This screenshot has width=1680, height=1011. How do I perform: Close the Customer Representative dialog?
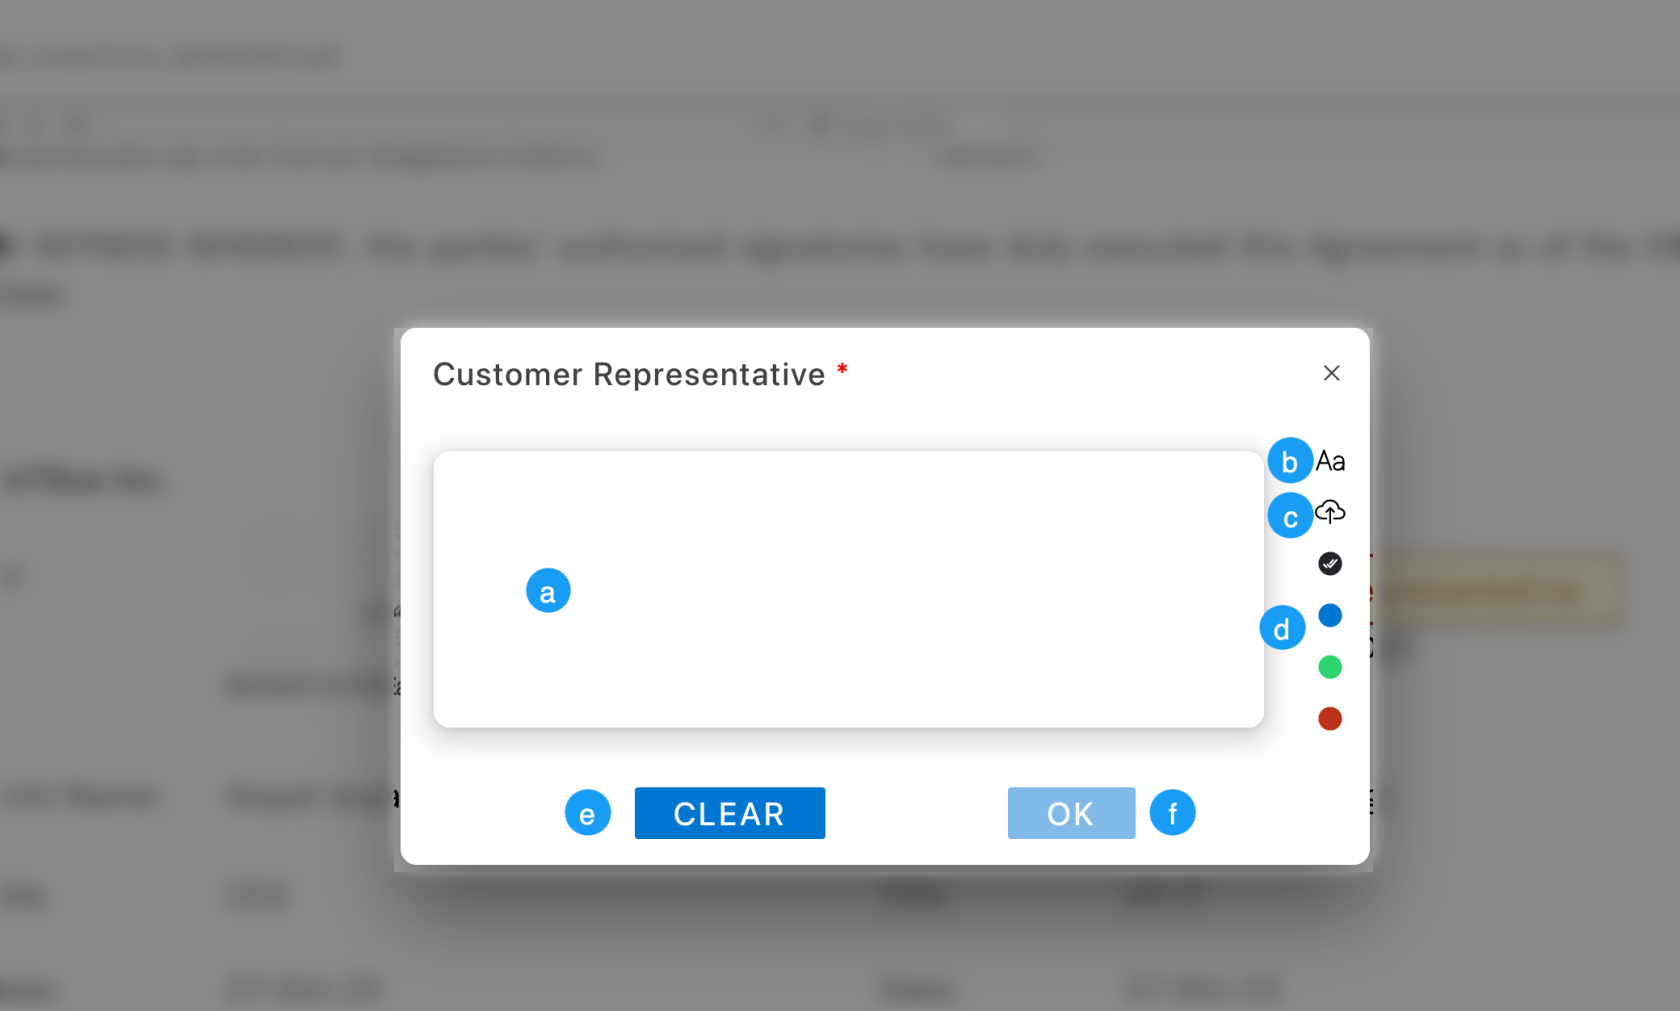point(1331,373)
